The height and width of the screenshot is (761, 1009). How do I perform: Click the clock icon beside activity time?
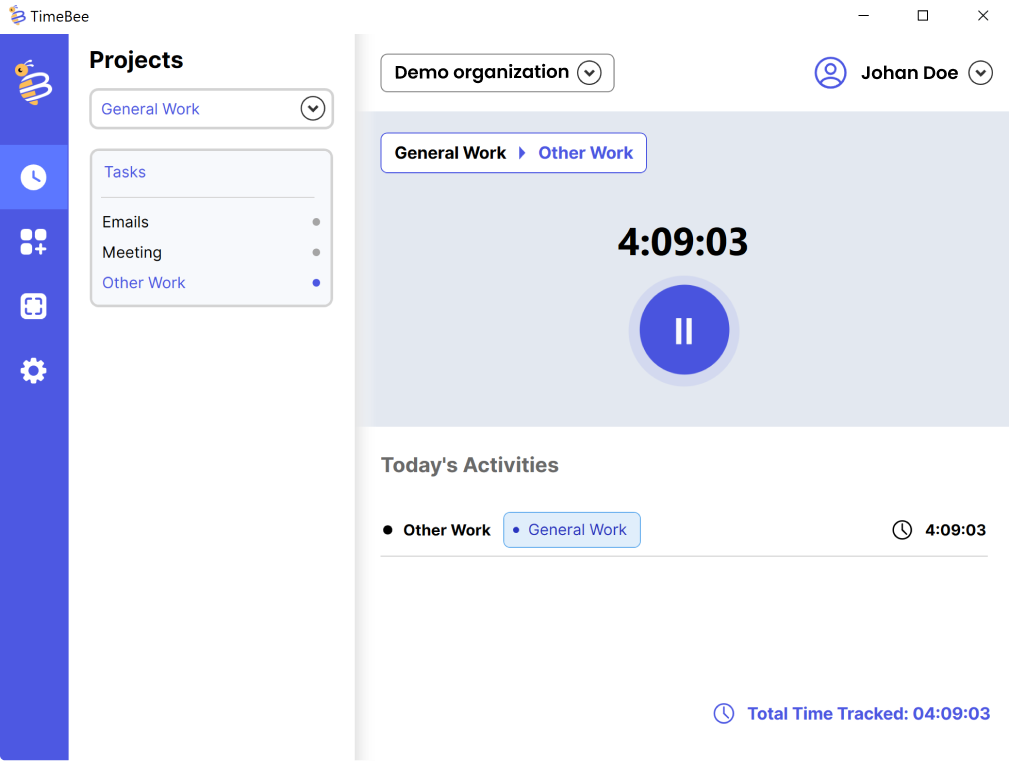902,530
